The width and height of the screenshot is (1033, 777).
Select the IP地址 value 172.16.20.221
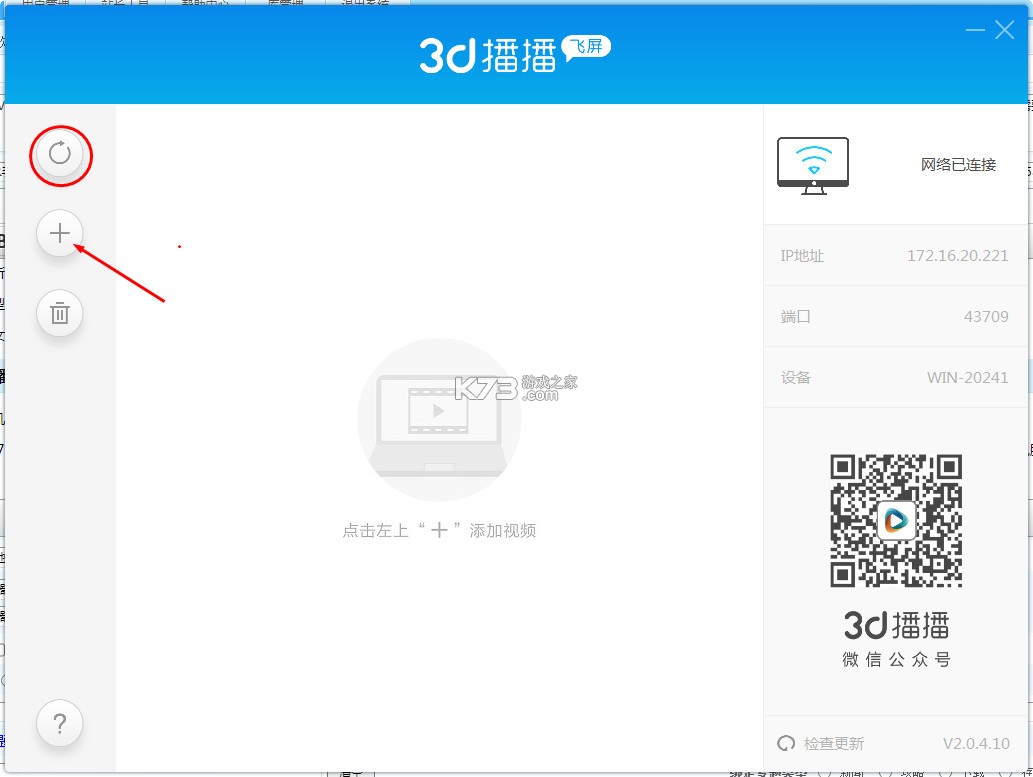tap(956, 255)
